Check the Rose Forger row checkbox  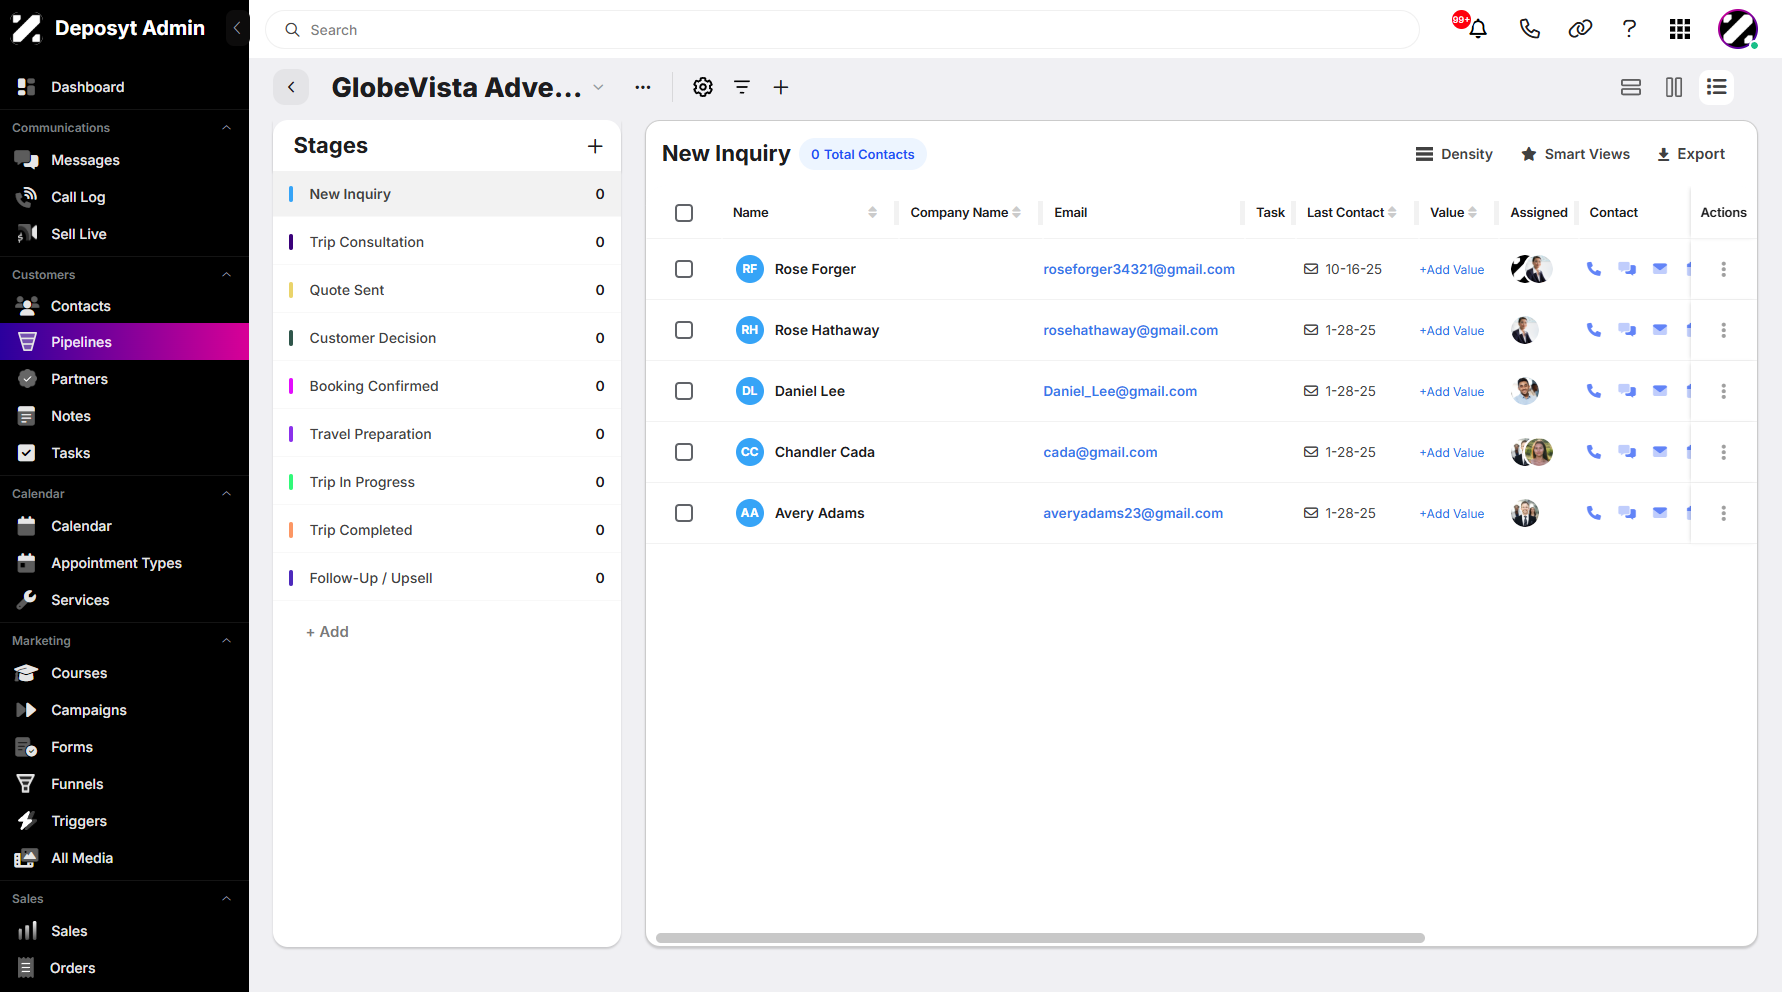pyautogui.click(x=684, y=269)
